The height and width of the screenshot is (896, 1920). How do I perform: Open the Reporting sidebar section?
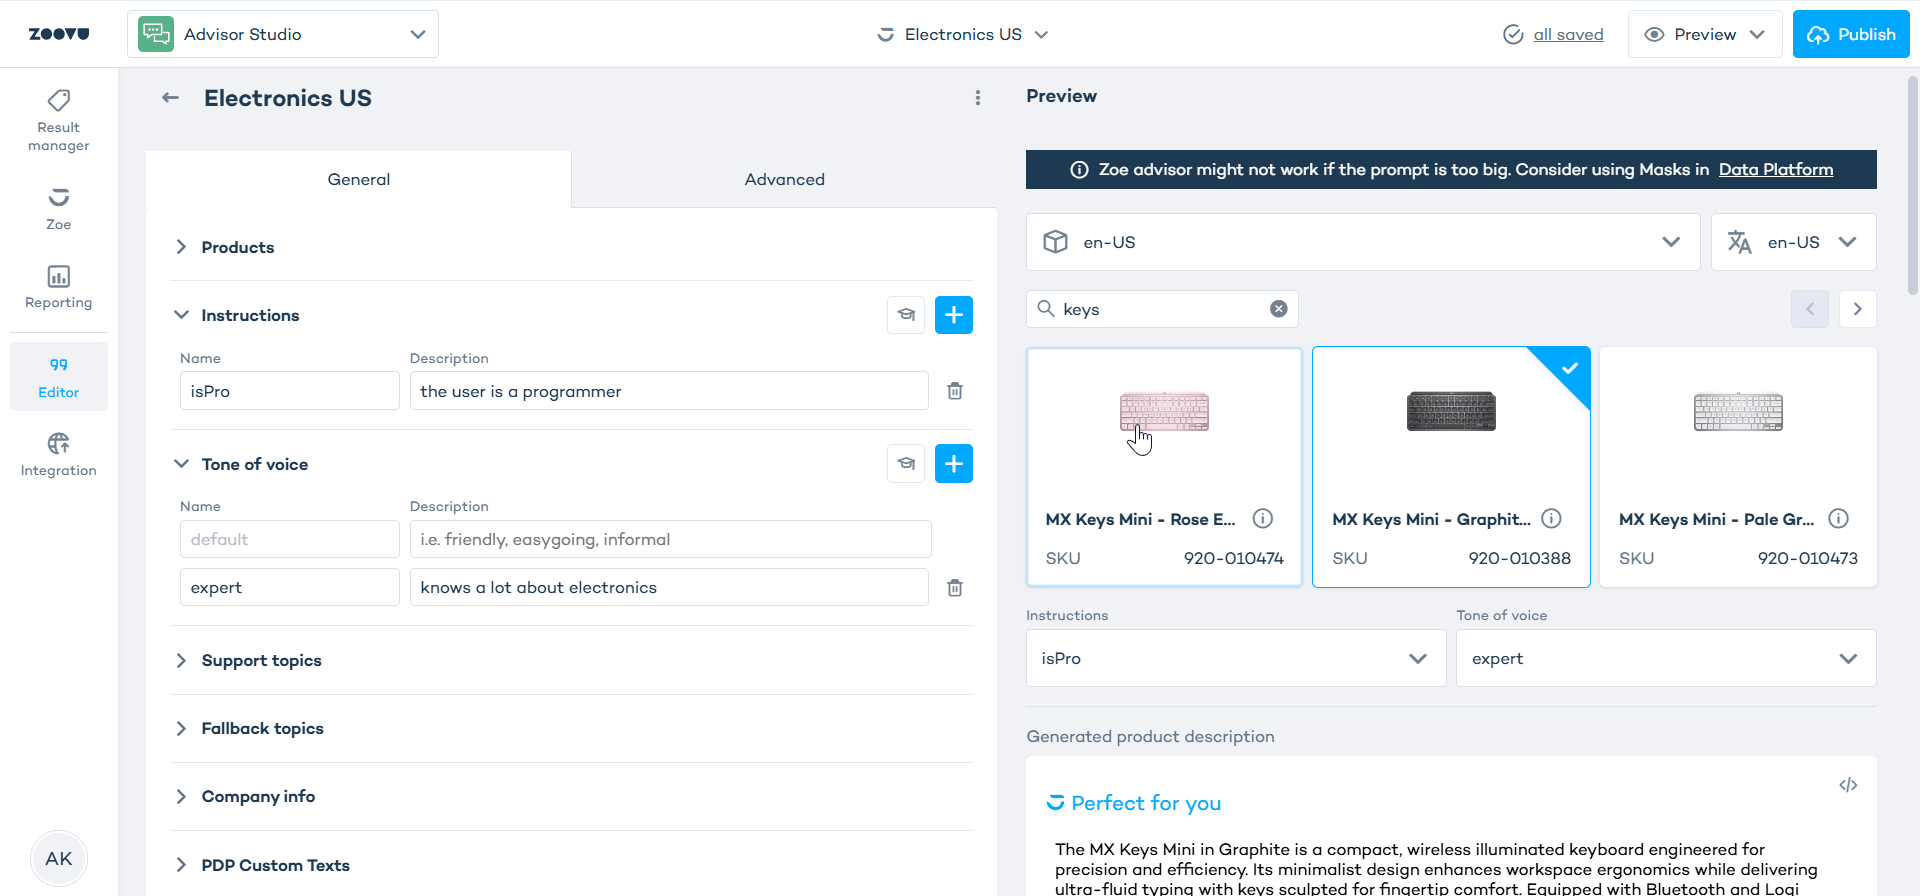tap(58, 287)
